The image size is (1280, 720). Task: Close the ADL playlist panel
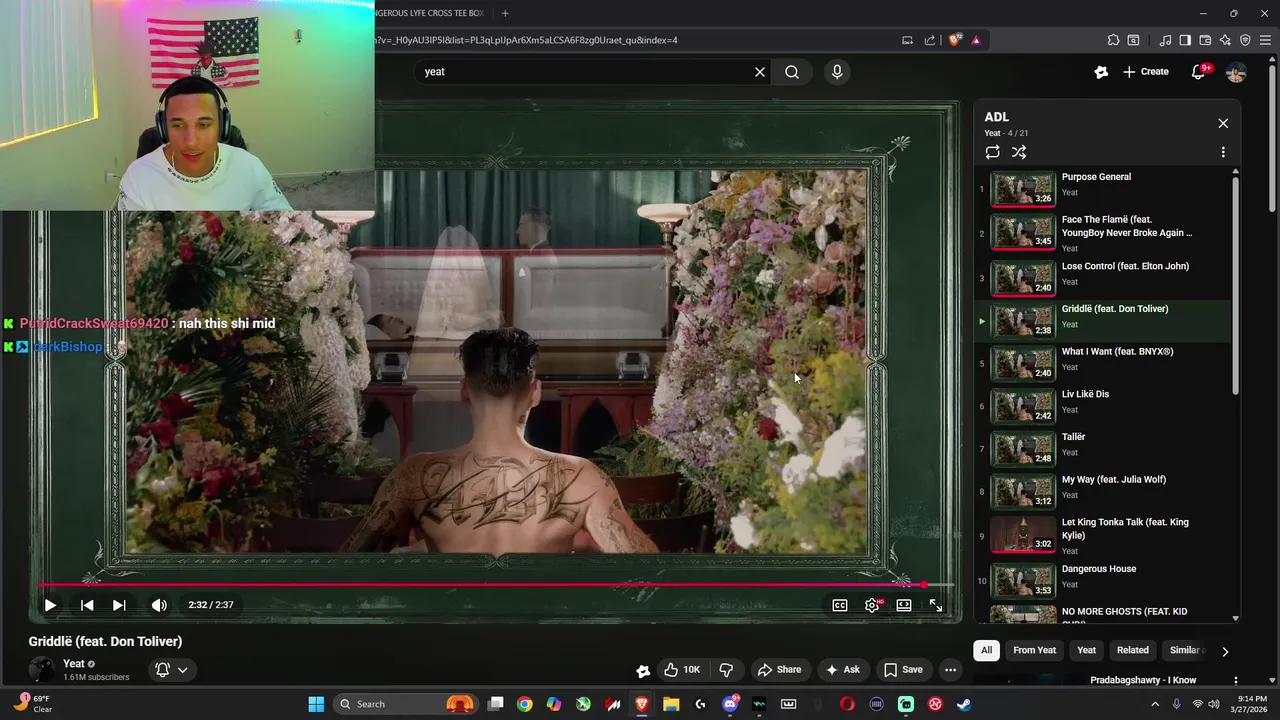click(x=1223, y=123)
